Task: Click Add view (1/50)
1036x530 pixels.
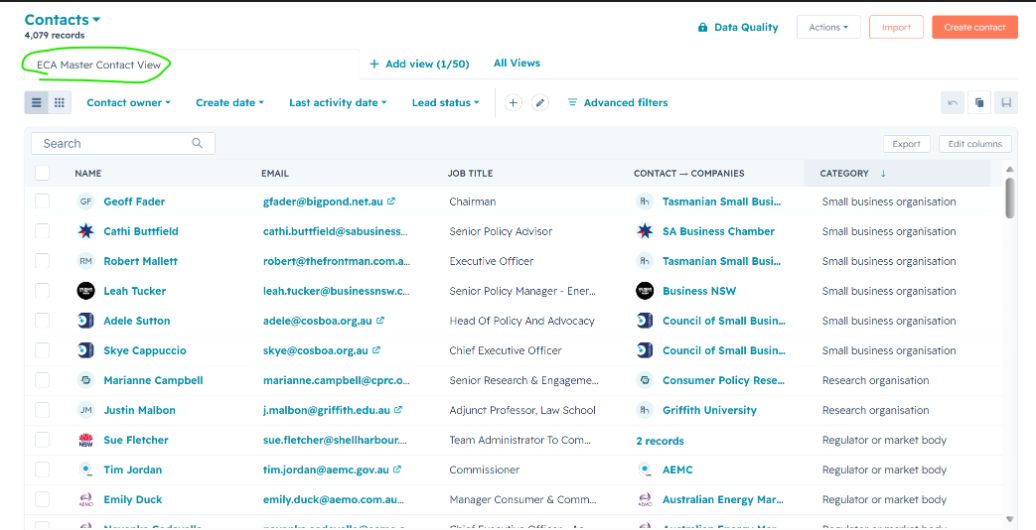Action: point(419,64)
